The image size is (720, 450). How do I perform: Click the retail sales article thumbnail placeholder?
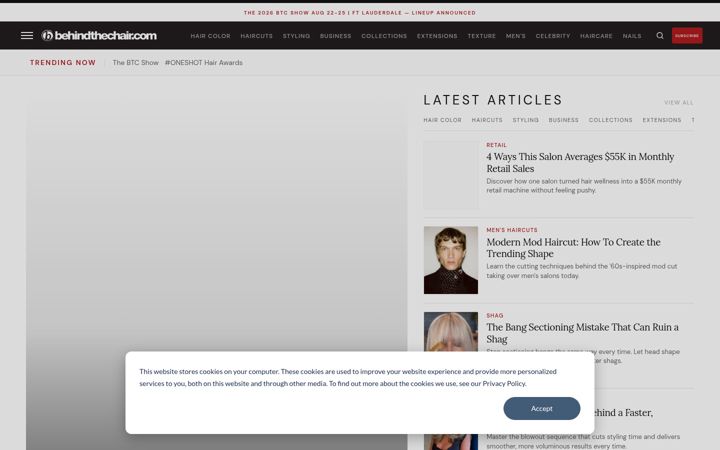450,175
